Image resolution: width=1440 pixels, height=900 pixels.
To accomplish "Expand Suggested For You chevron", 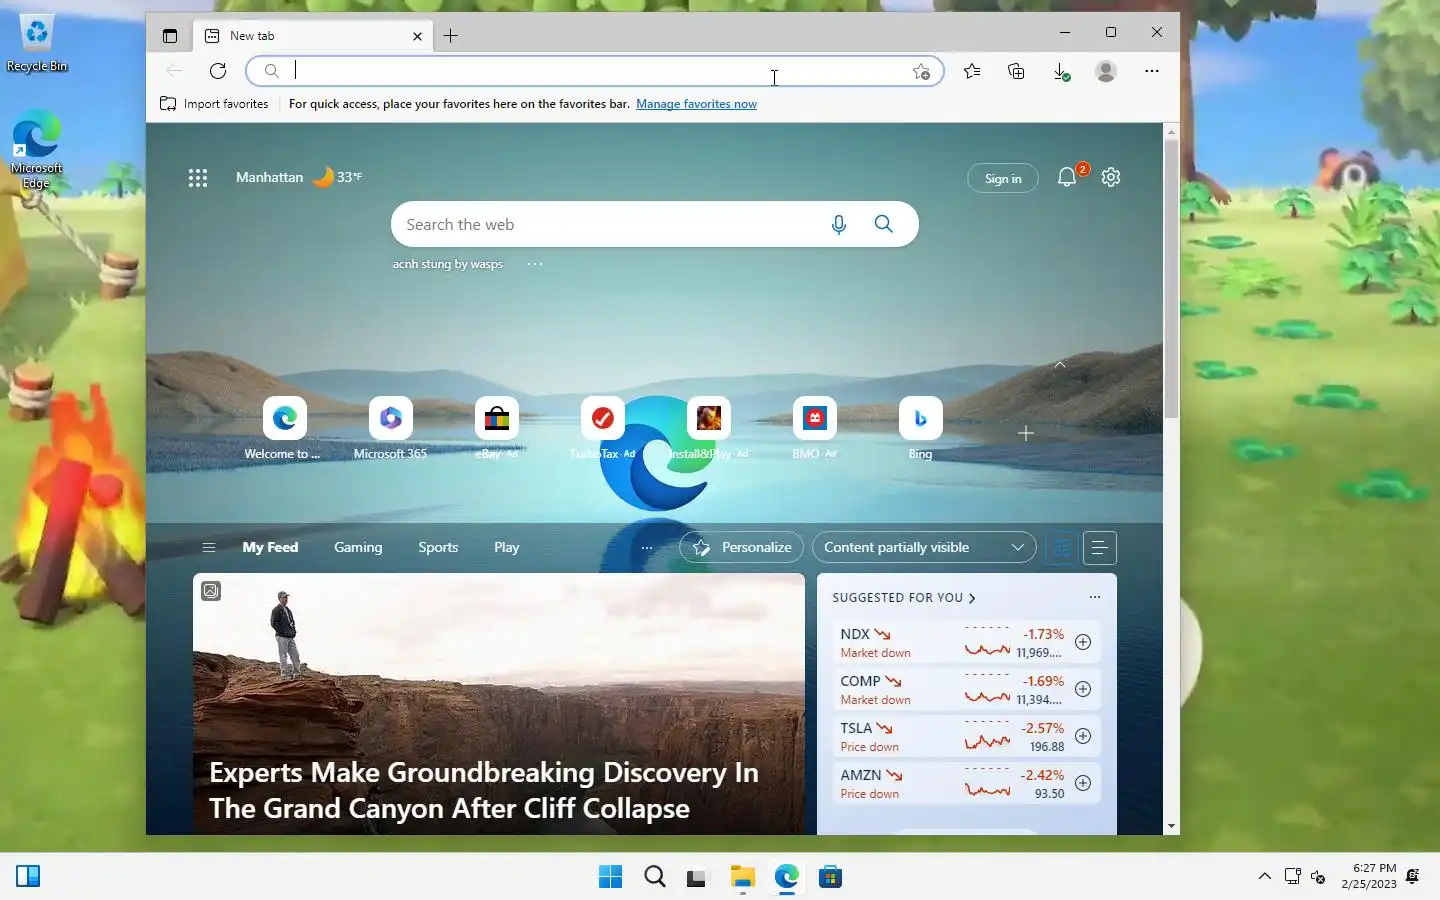I will [x=972, y=598].
